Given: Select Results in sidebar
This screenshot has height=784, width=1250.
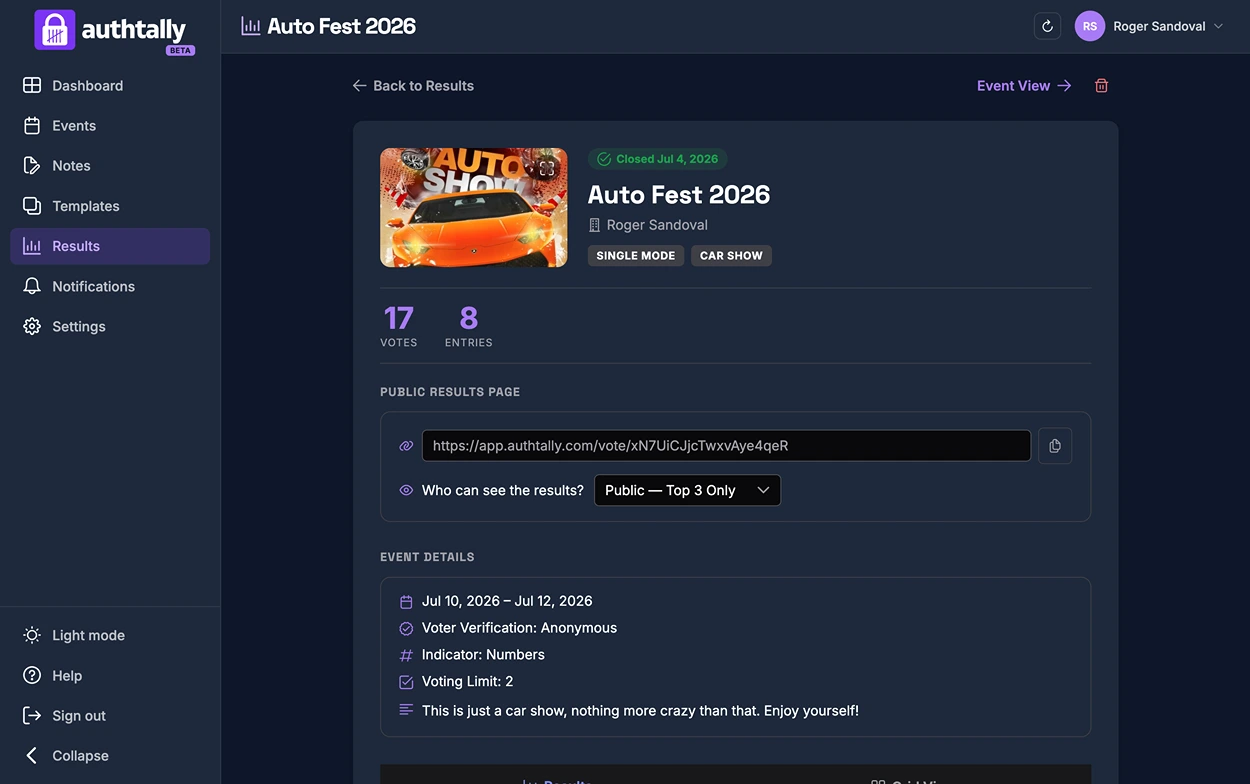Looking at the screenshot, I should [x=110, y=246].
